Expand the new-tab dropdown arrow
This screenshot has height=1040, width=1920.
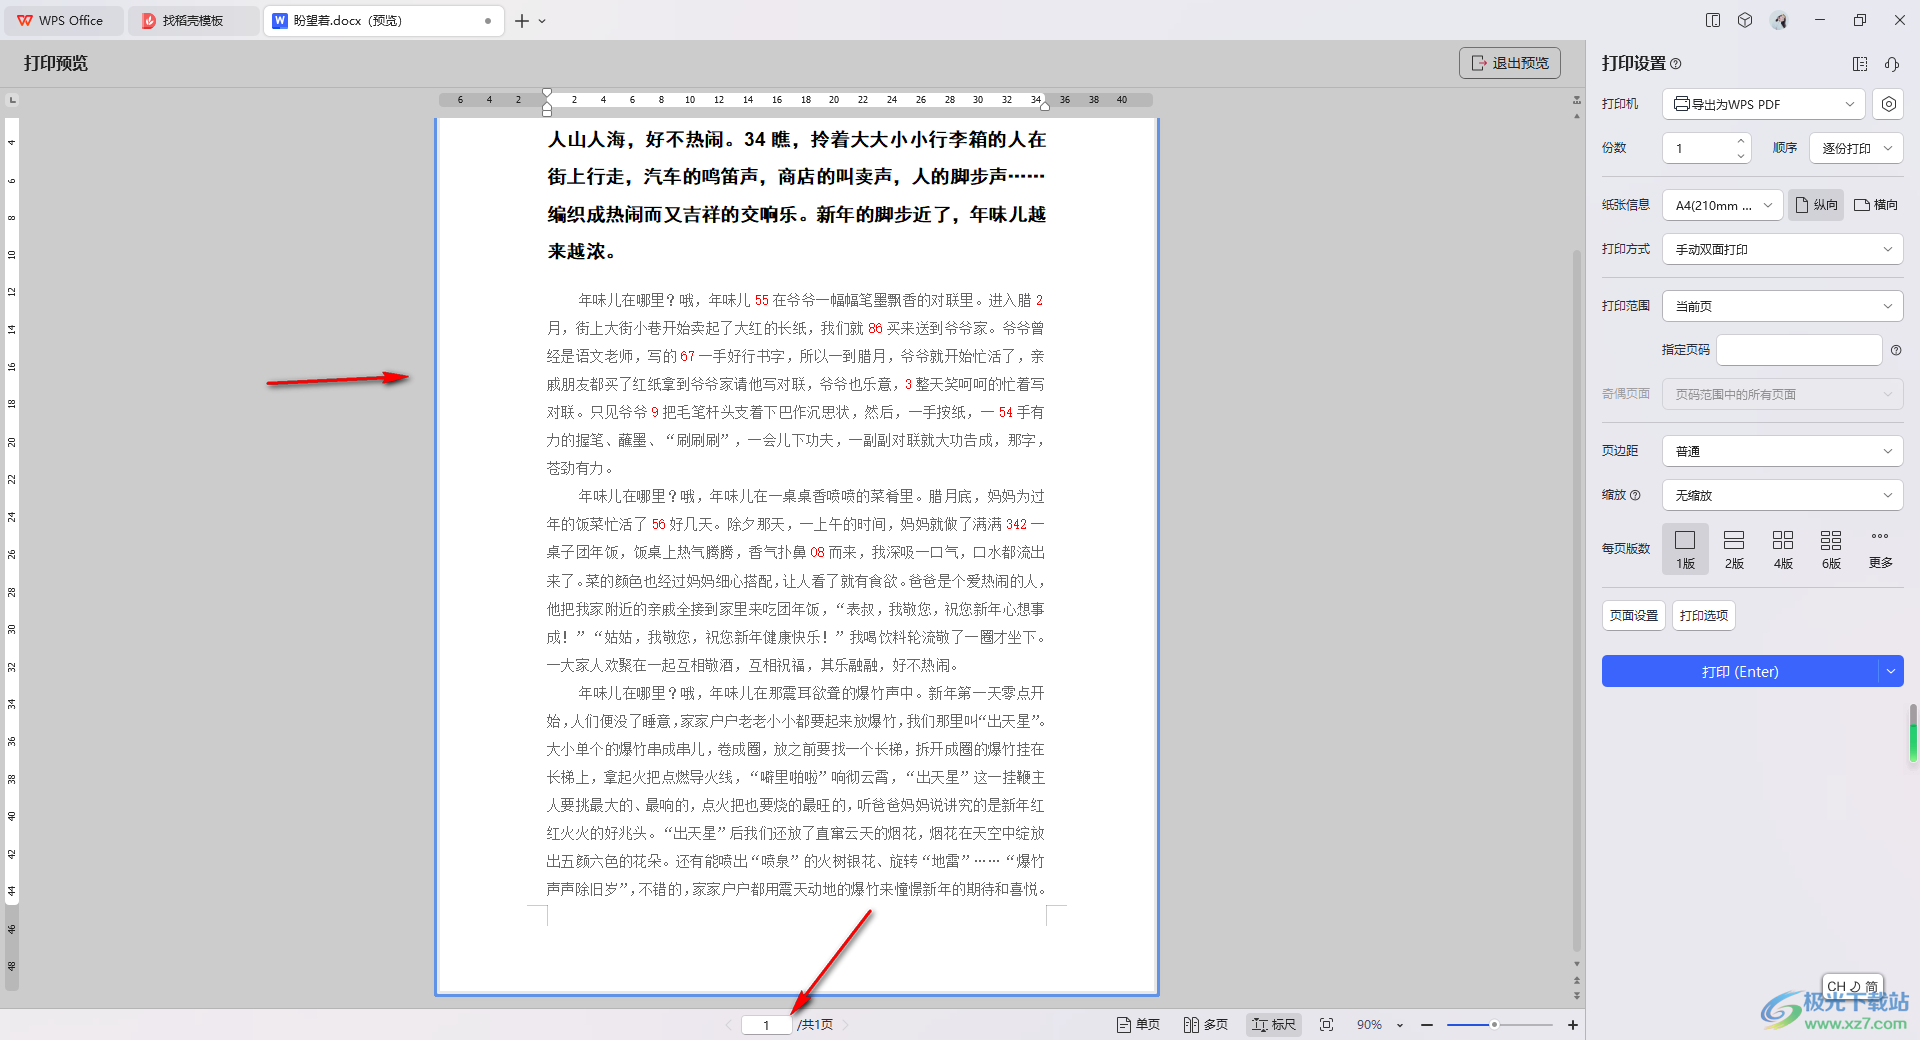pyautogui.click(x=542, y=21)
